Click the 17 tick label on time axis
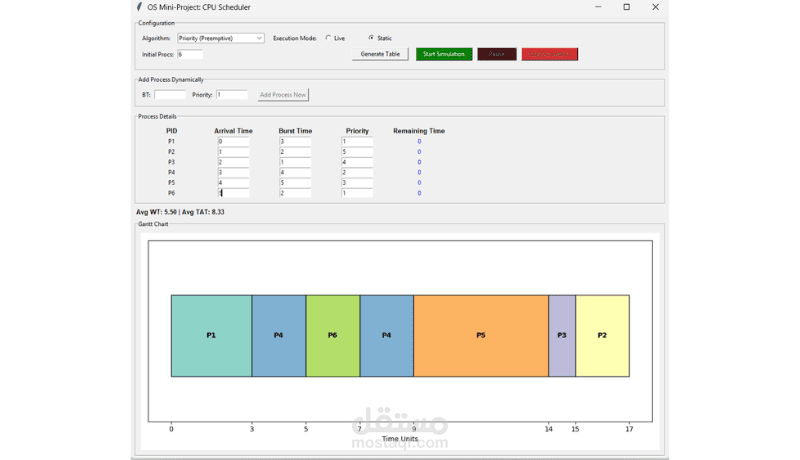This screenshot has height=460, width=800. click(x=629, y=429)
